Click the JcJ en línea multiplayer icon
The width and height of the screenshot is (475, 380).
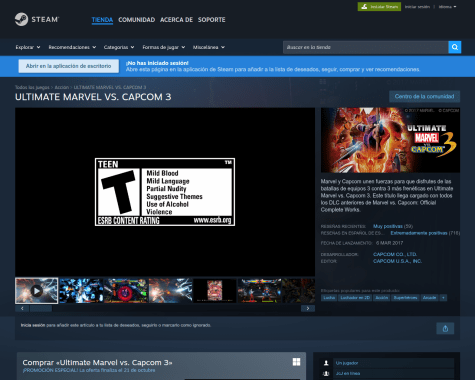[326, 374]
